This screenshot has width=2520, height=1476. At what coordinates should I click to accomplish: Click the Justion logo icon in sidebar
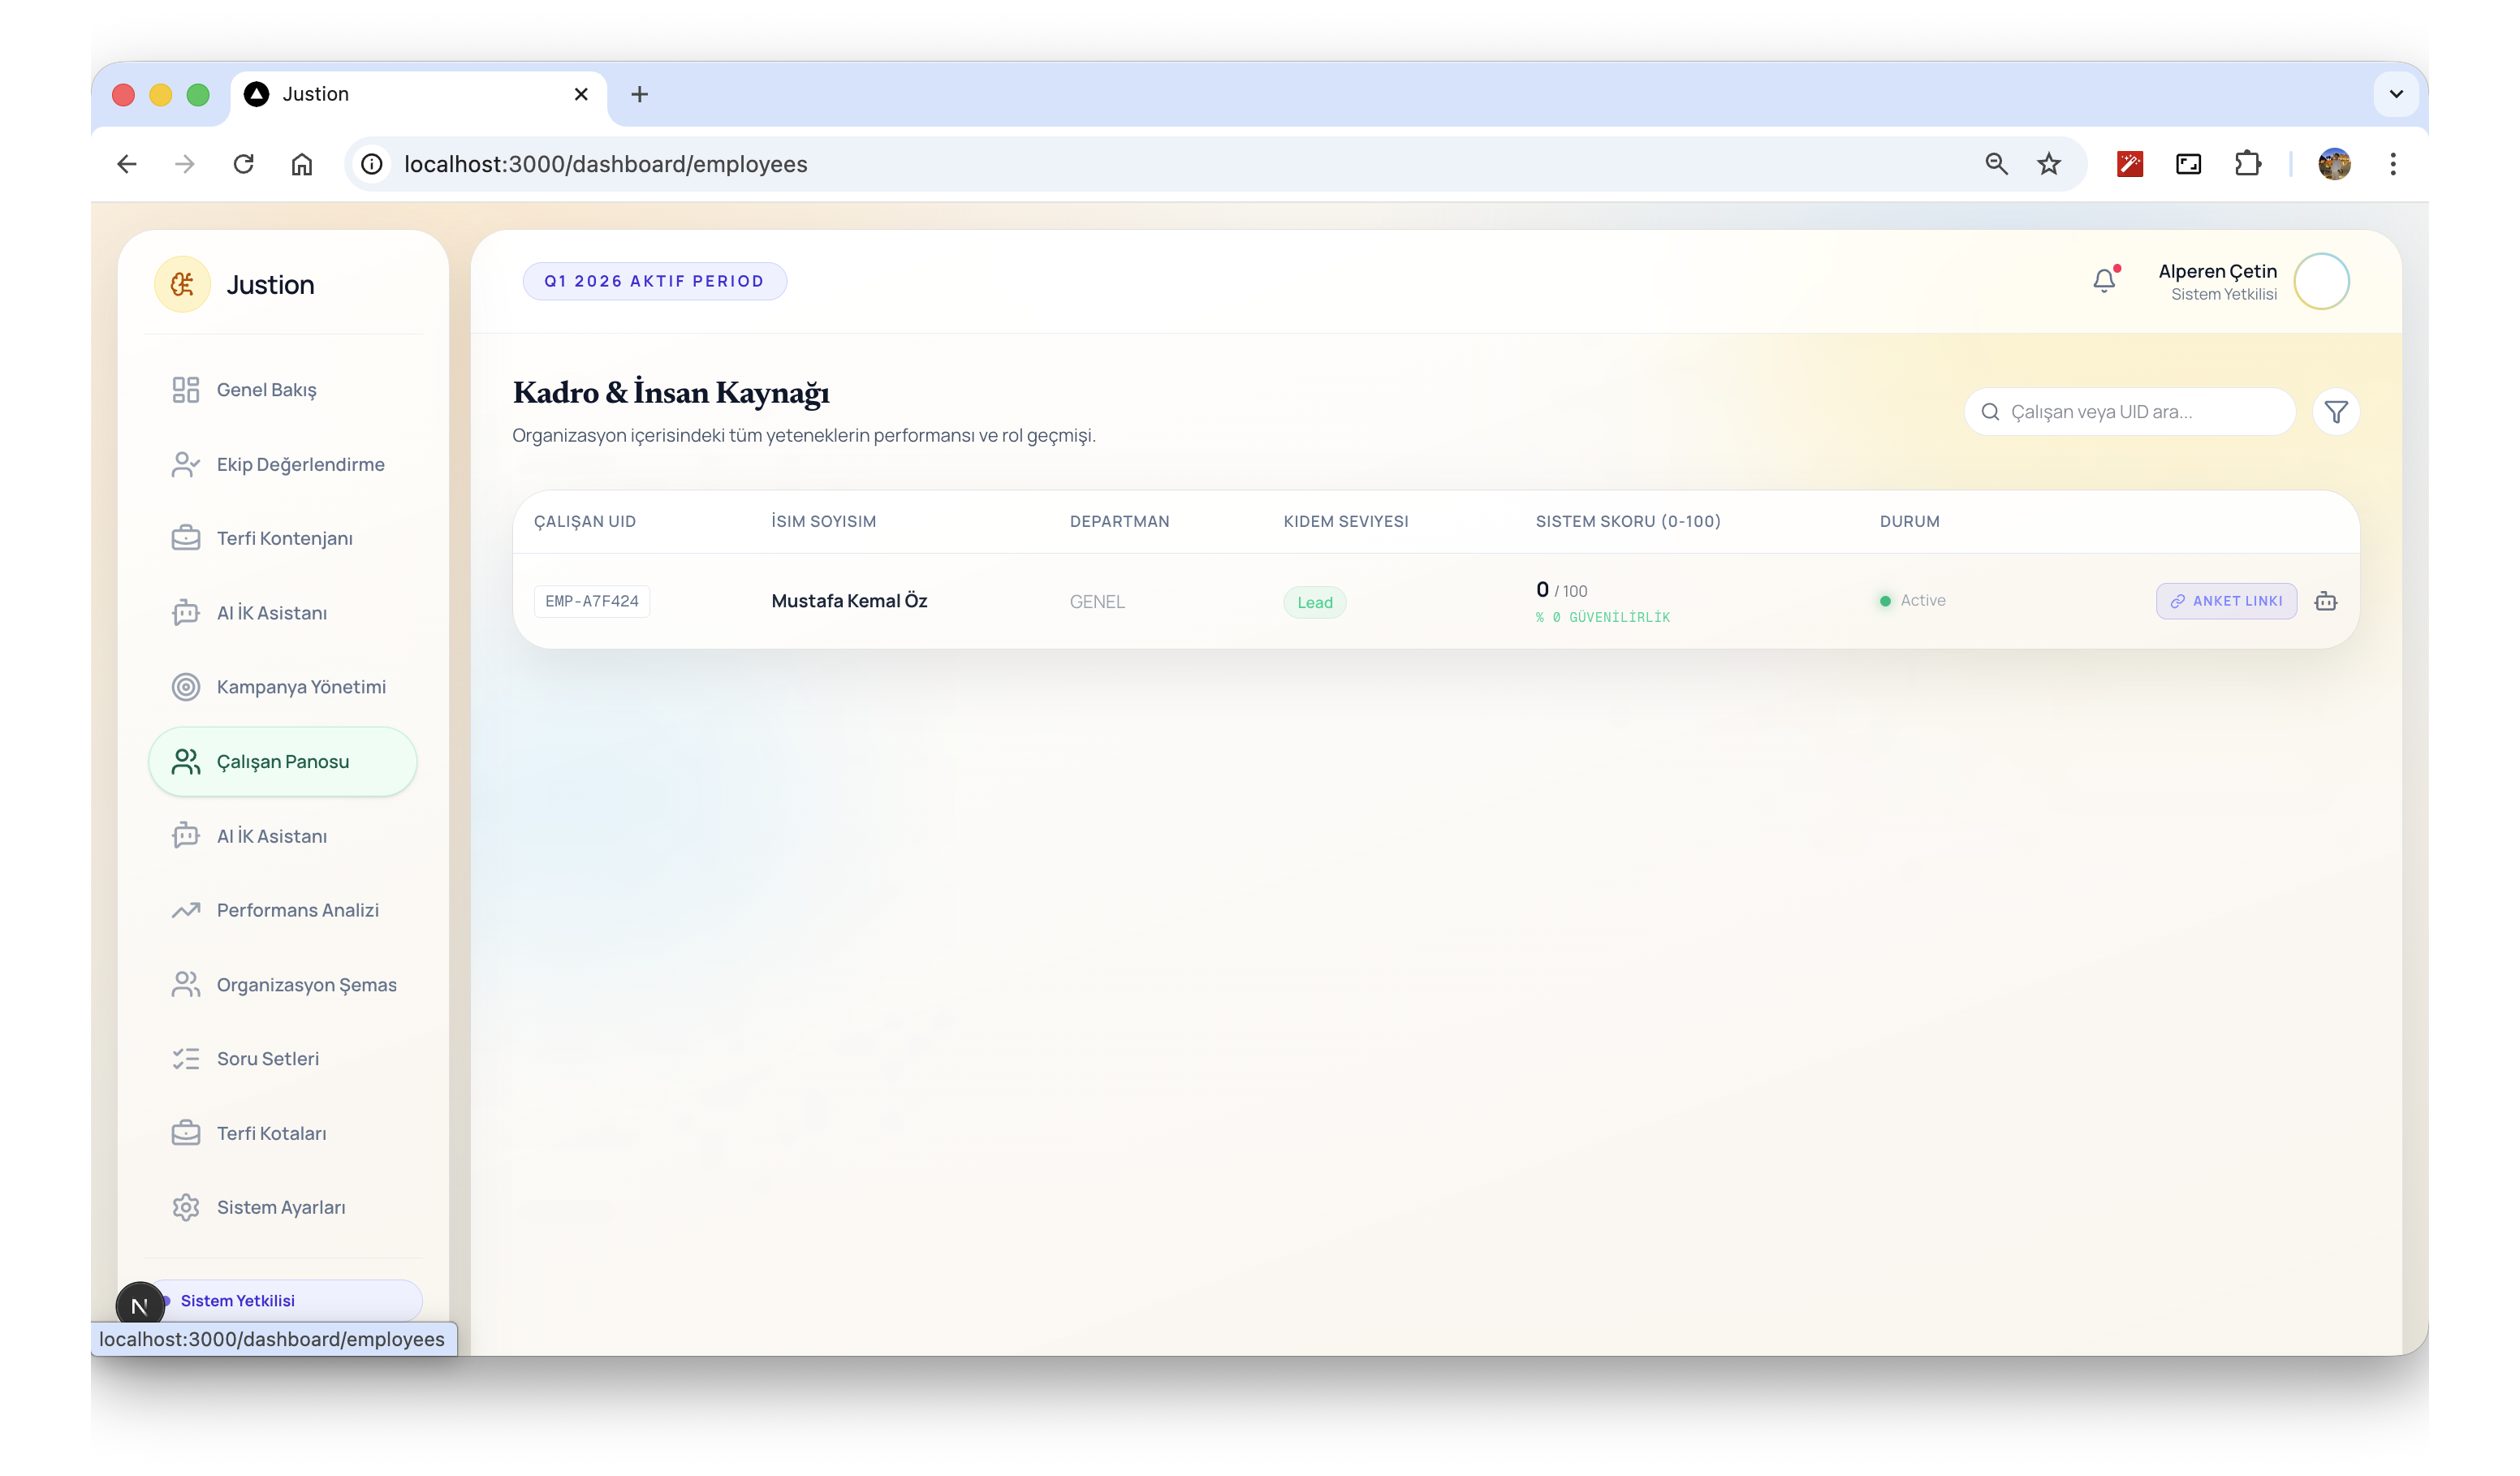[x=182, y=285]
